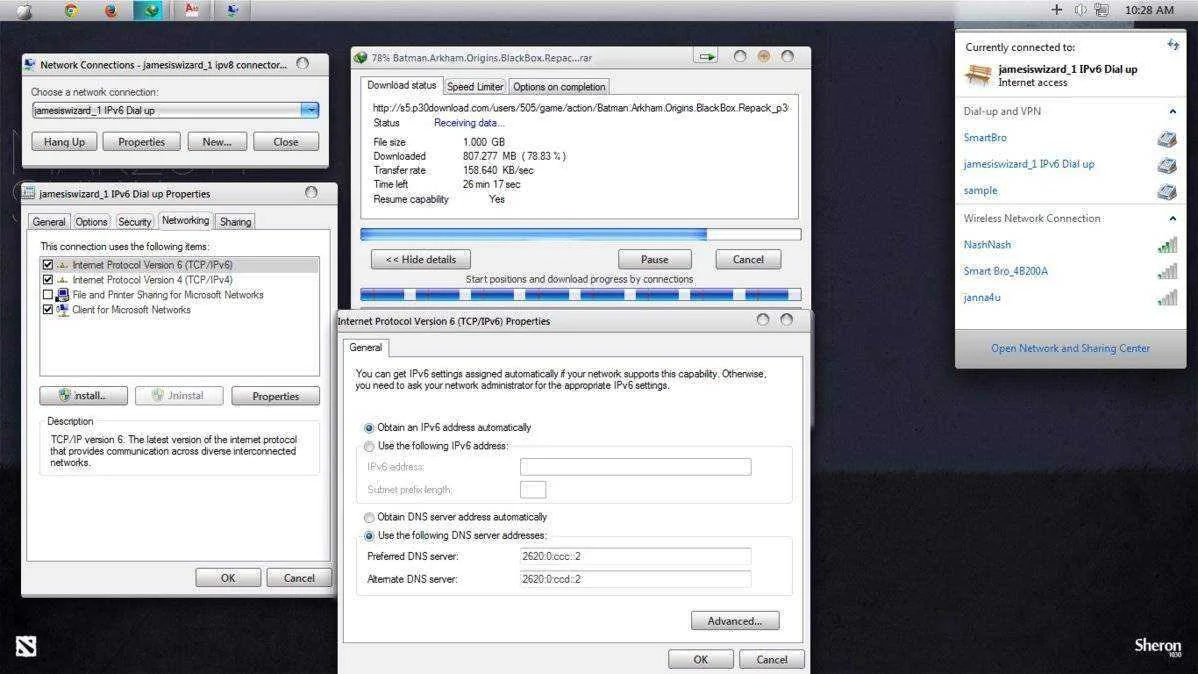Collapse the Wireless Network Connection section
This screenshot has width=1198, height=674.
pyautogui.click(x=1172, y=219)
